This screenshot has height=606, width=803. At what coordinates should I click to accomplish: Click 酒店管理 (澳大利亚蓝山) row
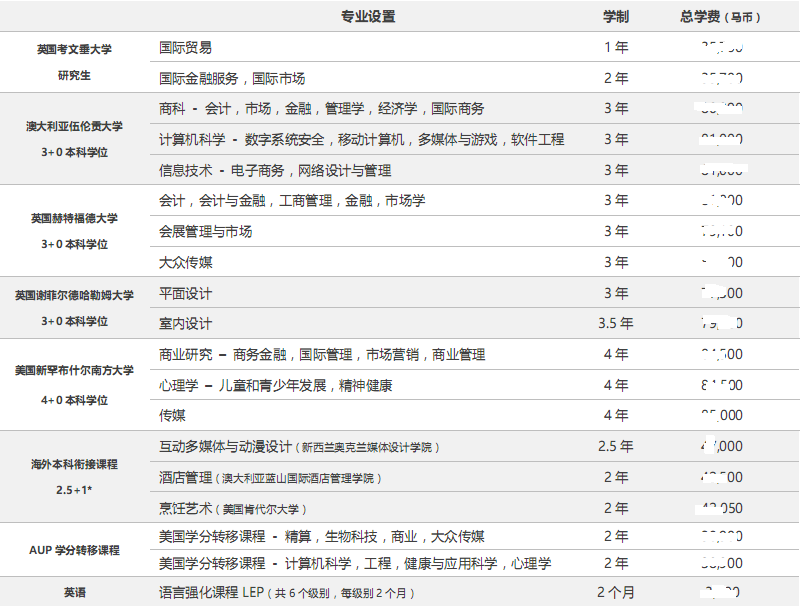coord(475,477)
